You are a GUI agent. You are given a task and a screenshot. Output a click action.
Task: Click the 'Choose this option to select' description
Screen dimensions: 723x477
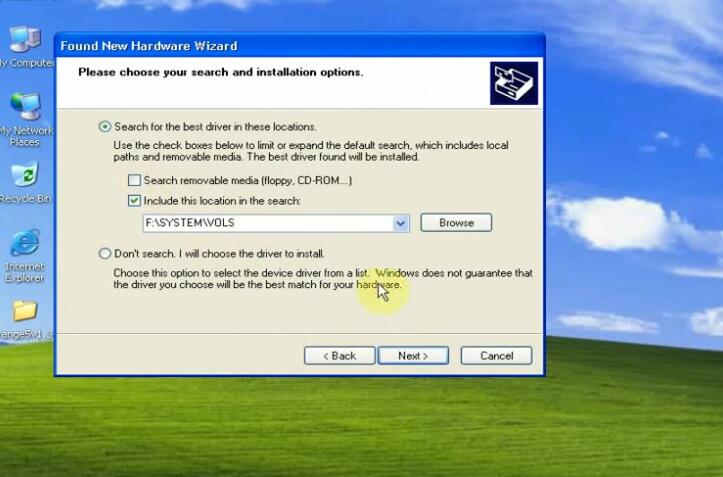click(x=323, y=279)
